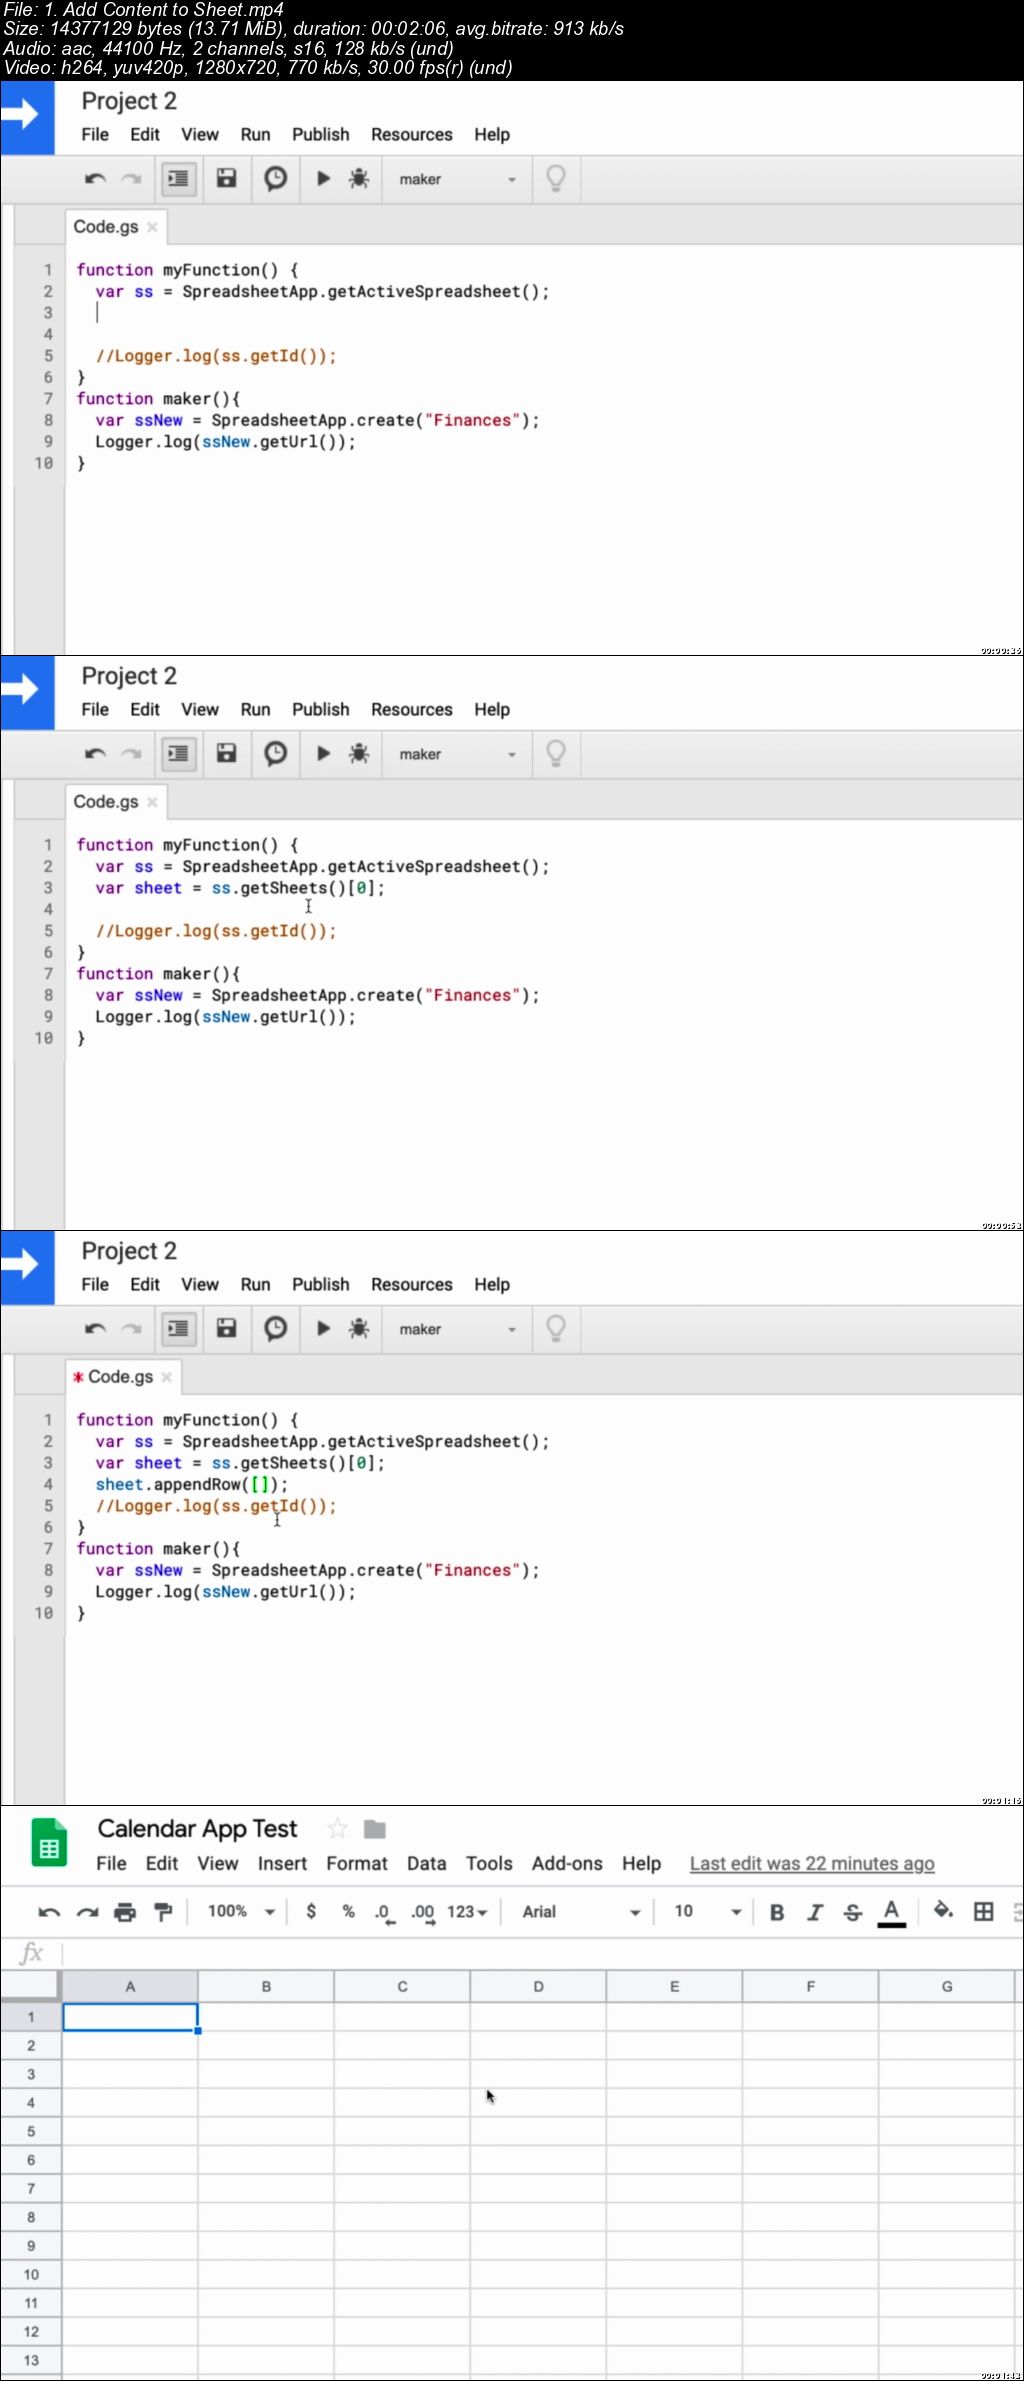Open the Borders tool in Sheets
This screenshot has width=1024, height=2381.
[x=984, y=1911]
